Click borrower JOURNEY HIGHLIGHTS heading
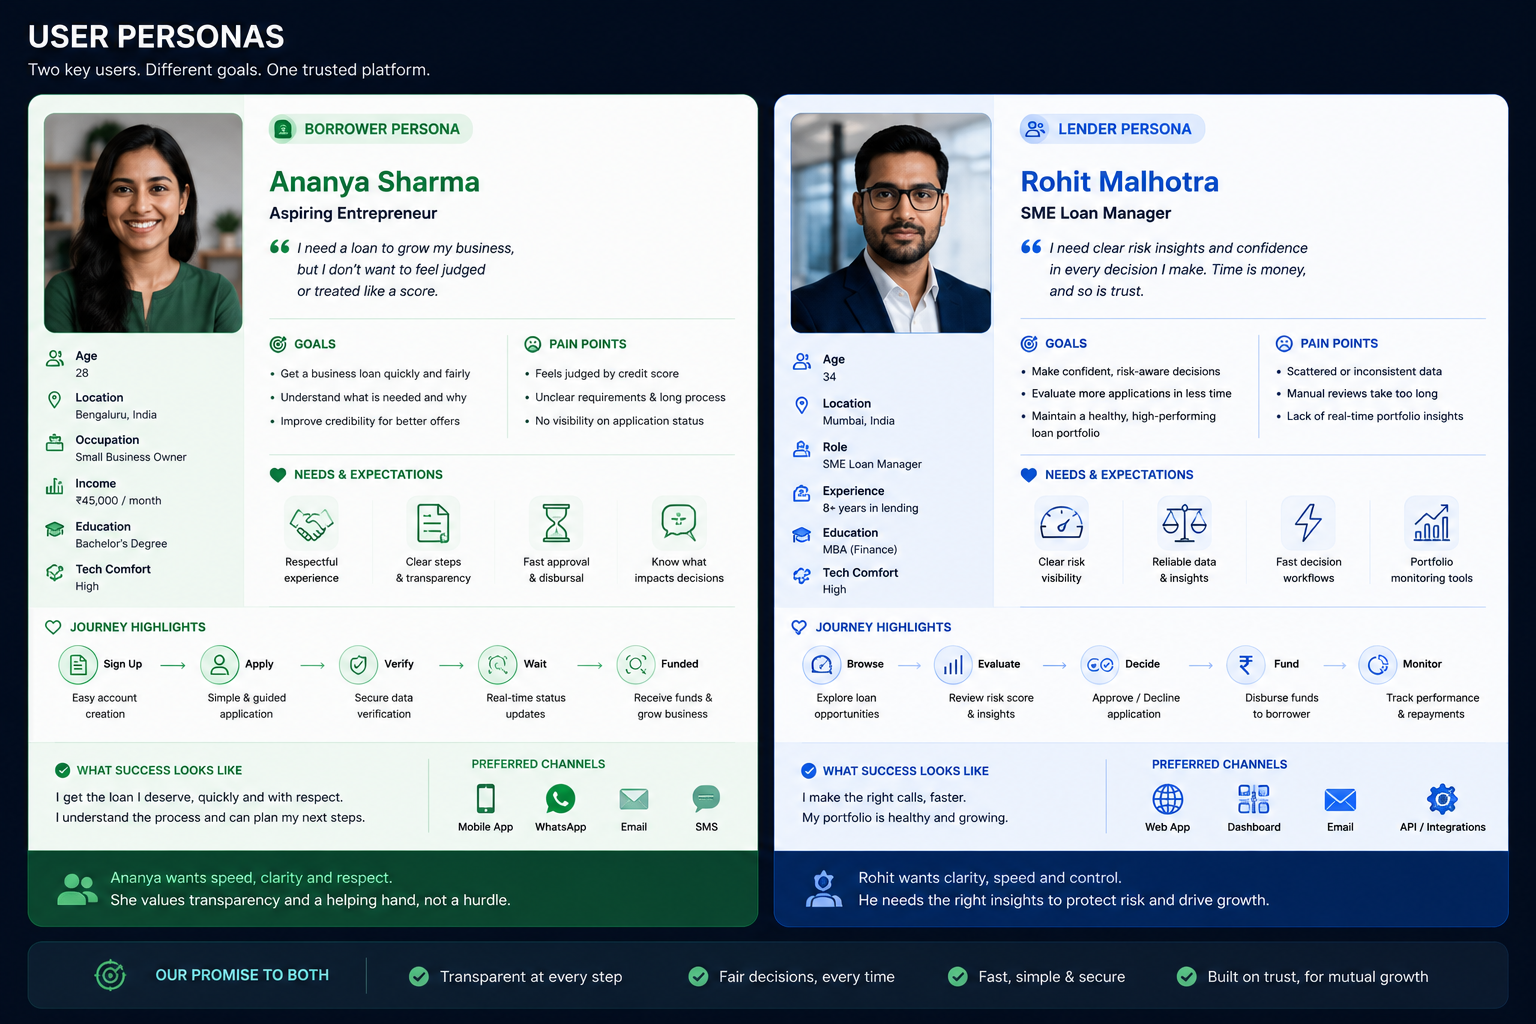The width and height of the screenshot is (1536, 1024). 137,627
